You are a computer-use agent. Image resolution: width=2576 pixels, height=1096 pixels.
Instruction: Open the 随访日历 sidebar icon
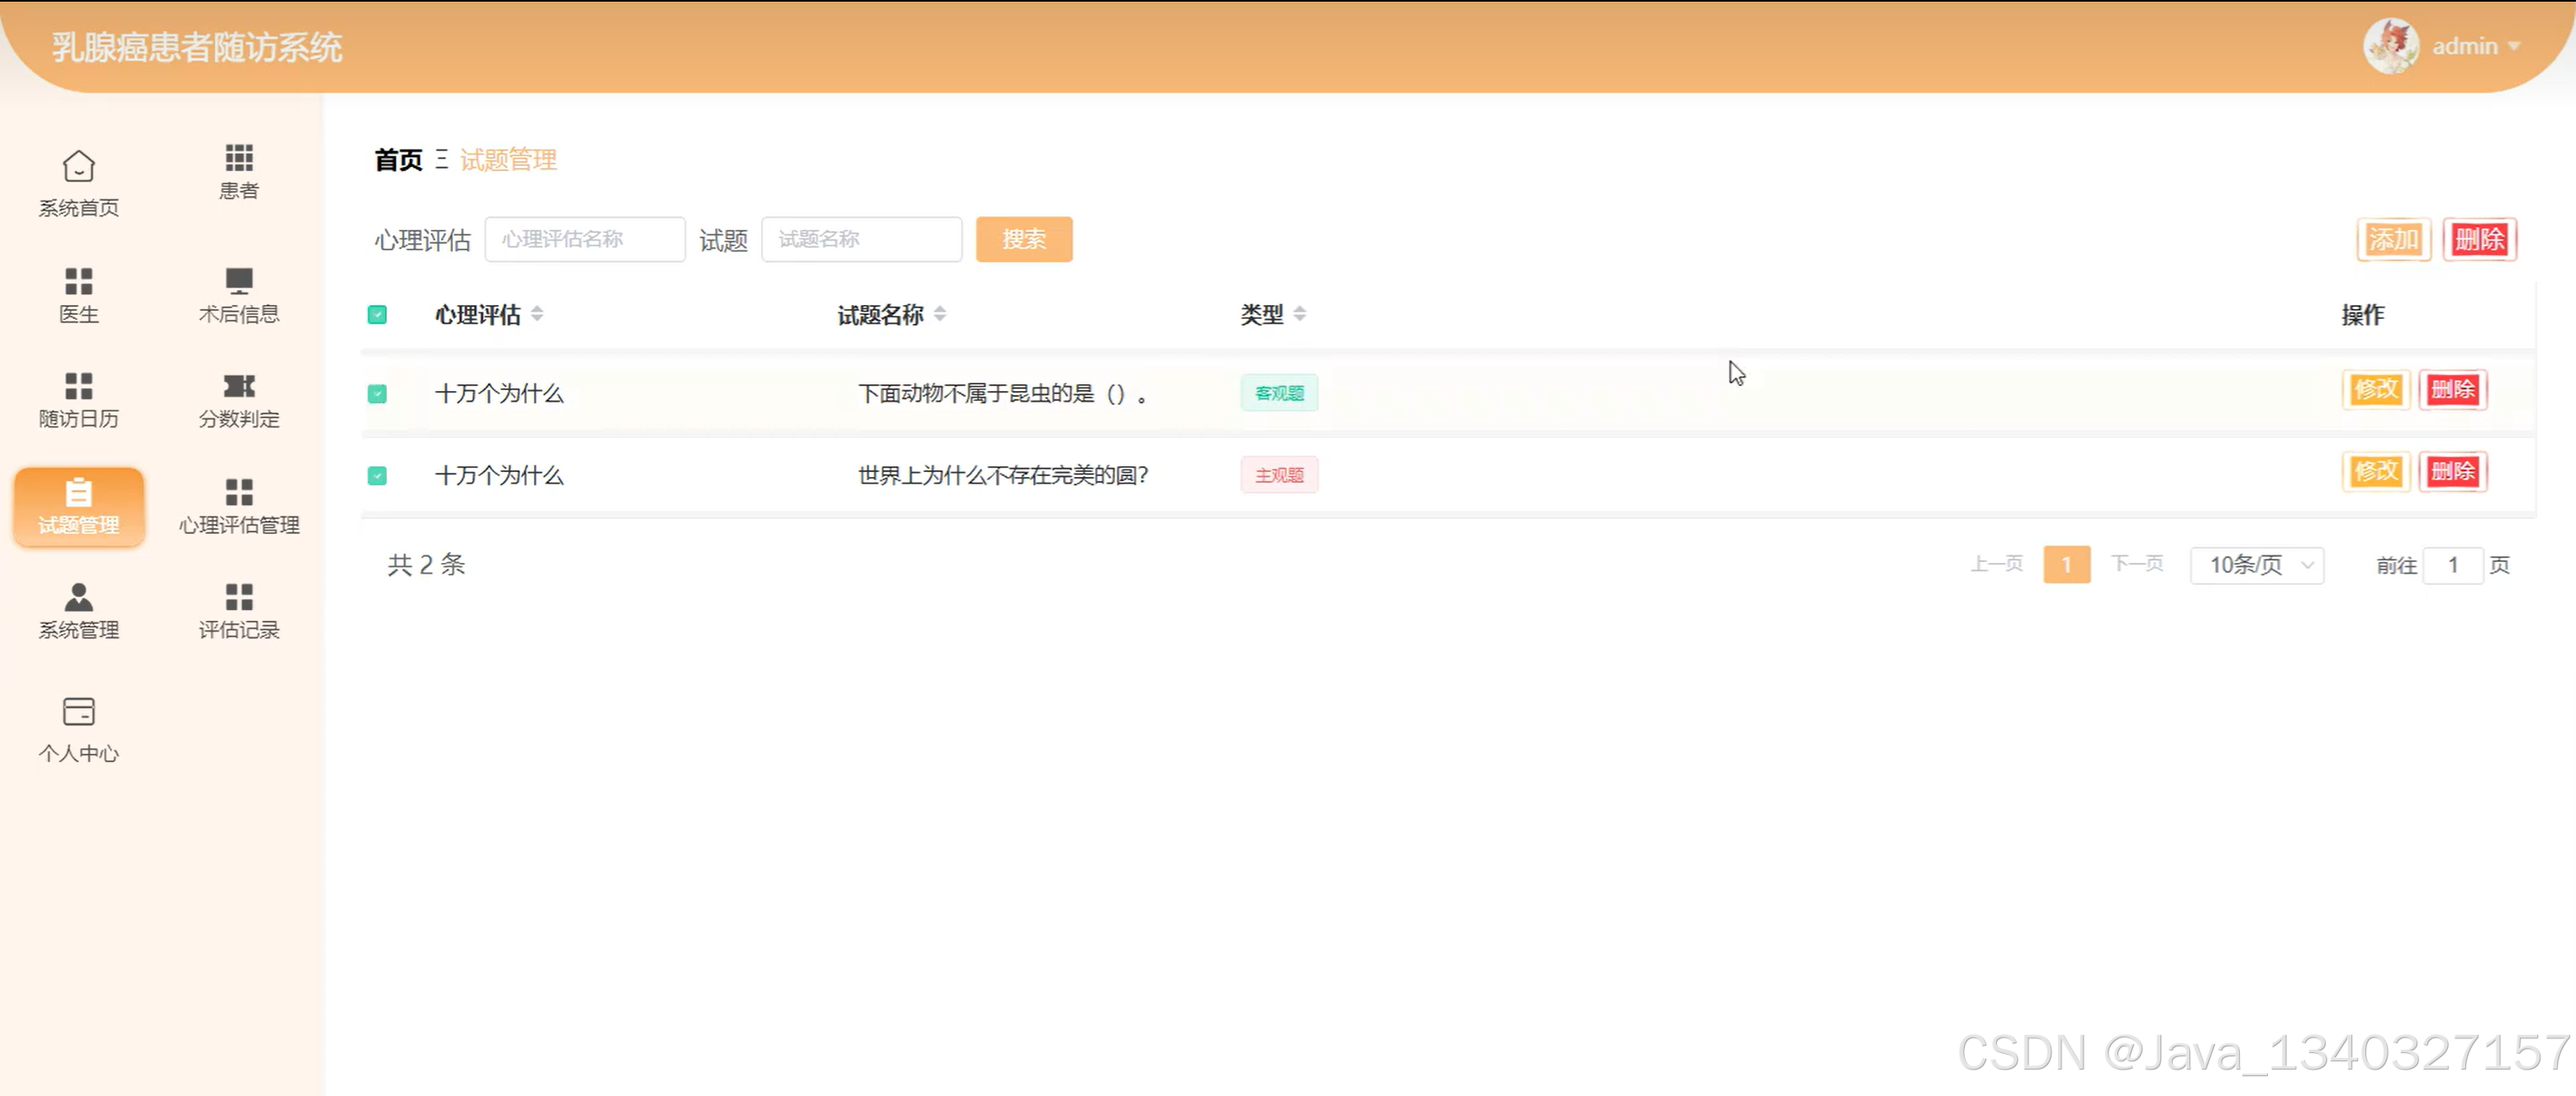tap(78, 386)
